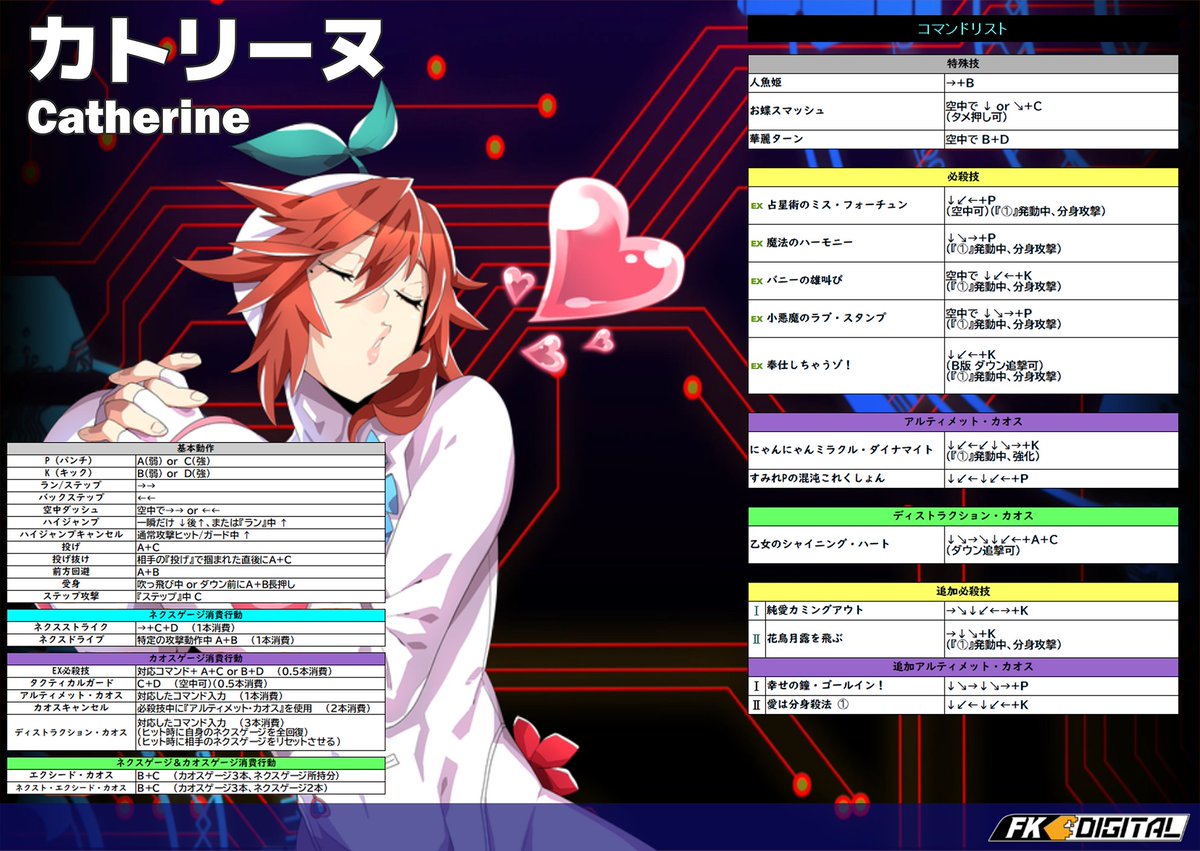Click the green ネクスゲージ&カオスゲージ消費行動 header
This screenshot has height=851, width=1200.
coord(196,763)
